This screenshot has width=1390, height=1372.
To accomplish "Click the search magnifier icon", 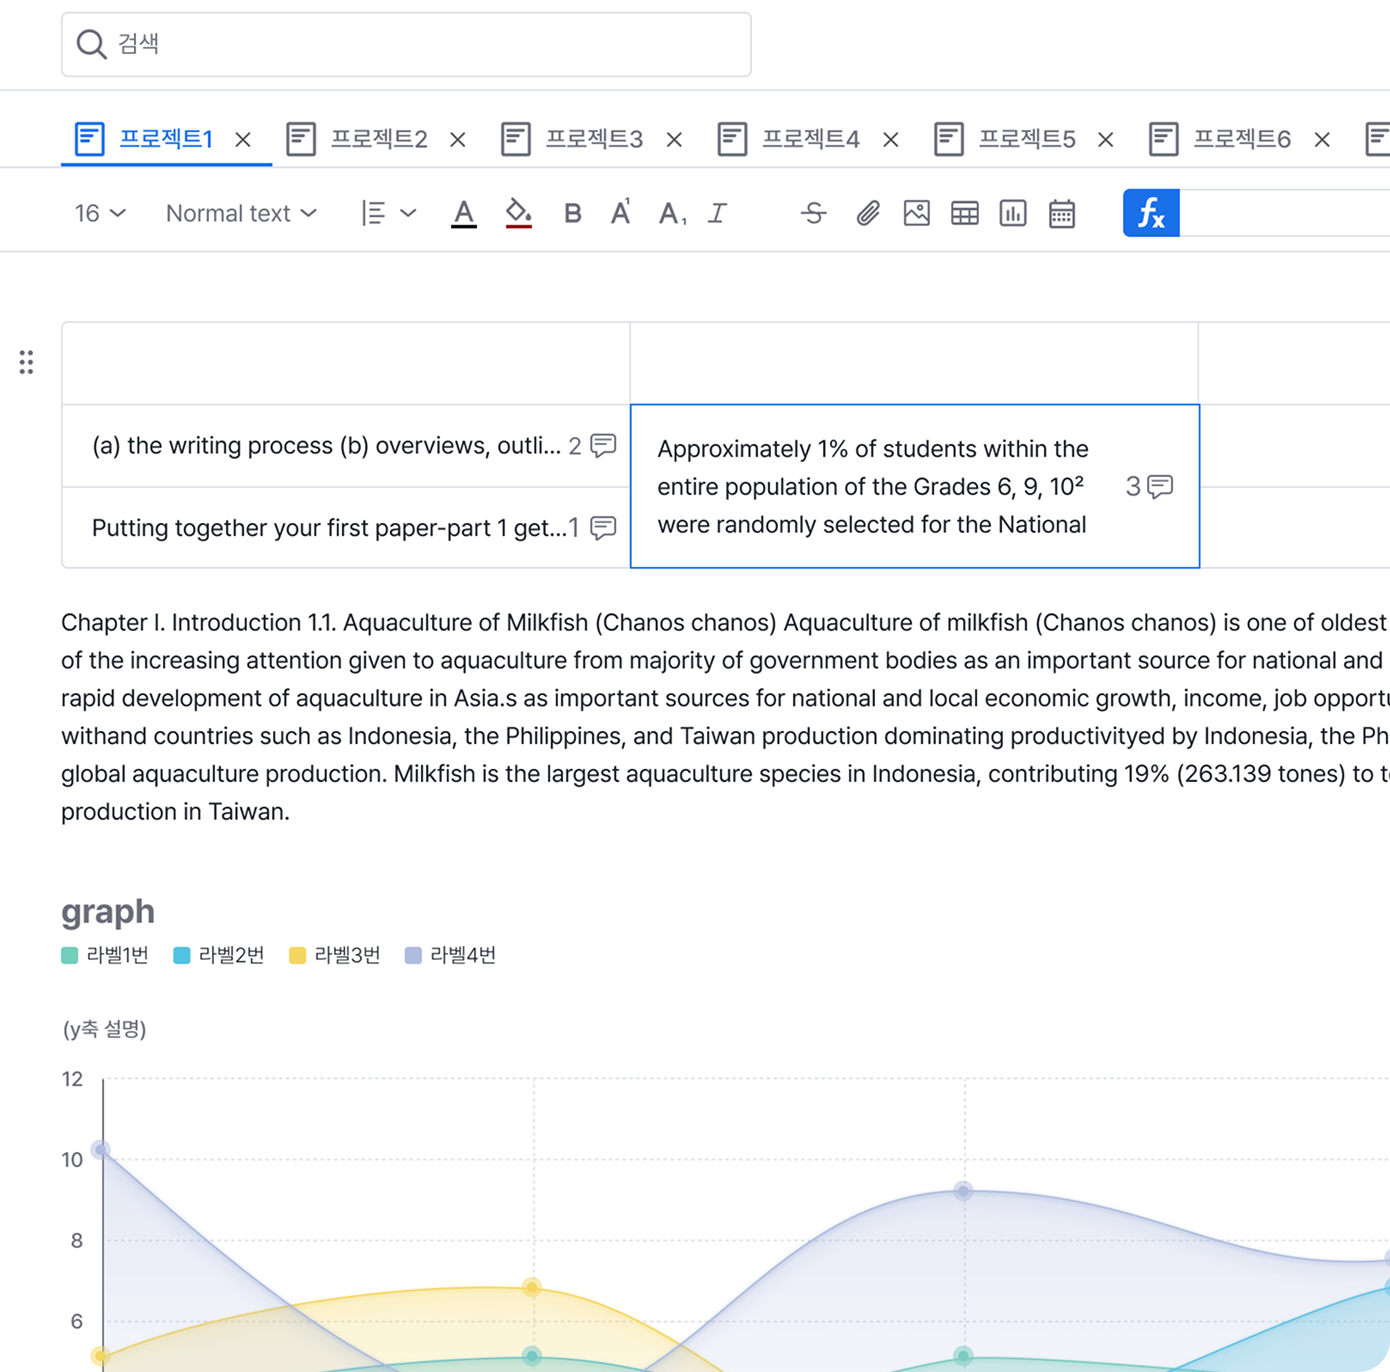I will (x=91, y=44).
